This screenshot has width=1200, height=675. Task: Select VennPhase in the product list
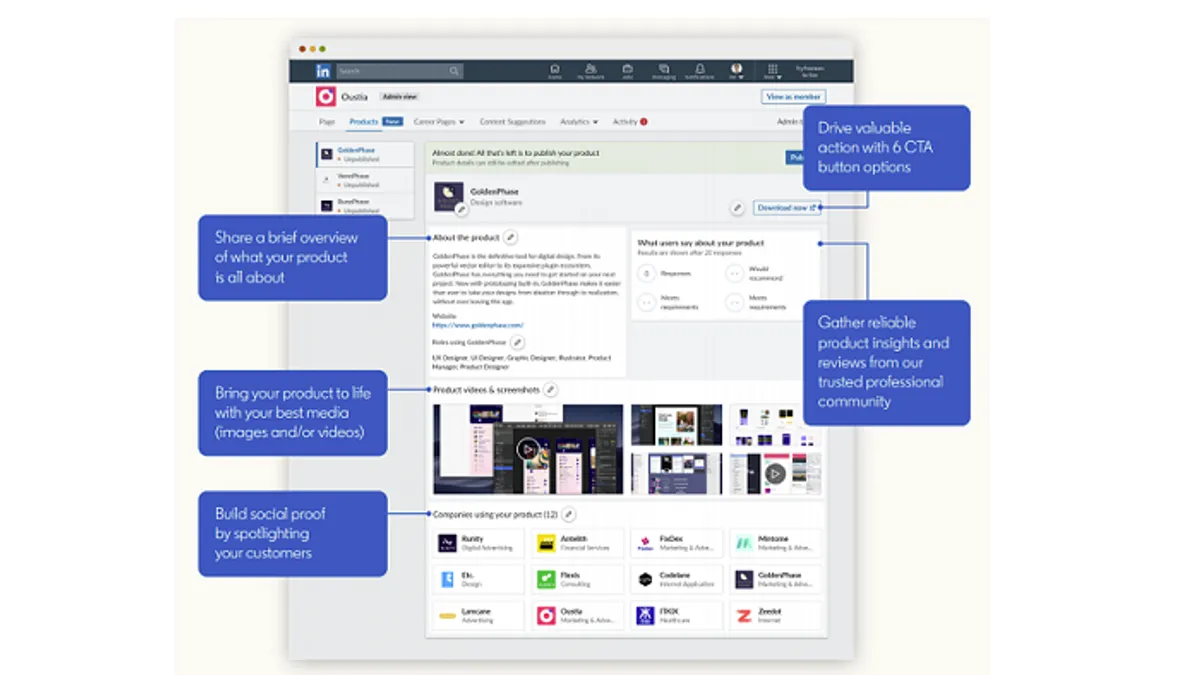365,180
